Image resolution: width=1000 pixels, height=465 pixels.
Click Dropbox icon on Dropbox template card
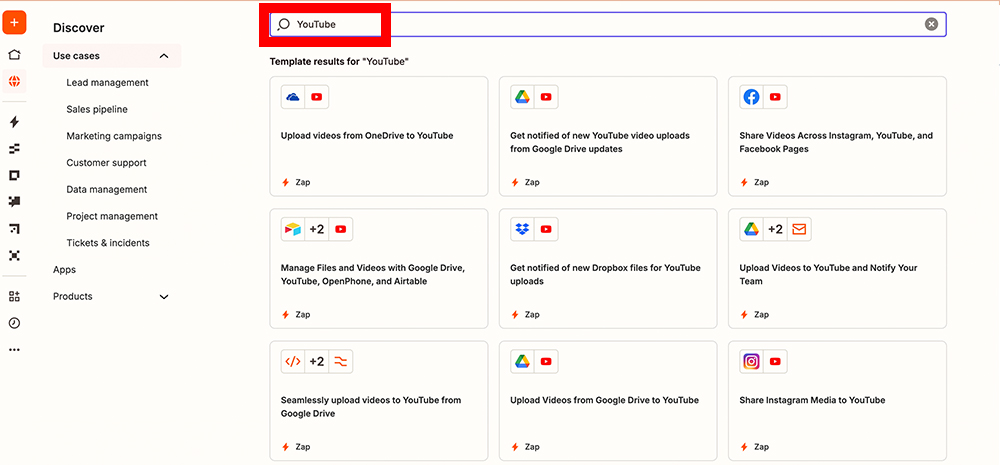522,229
